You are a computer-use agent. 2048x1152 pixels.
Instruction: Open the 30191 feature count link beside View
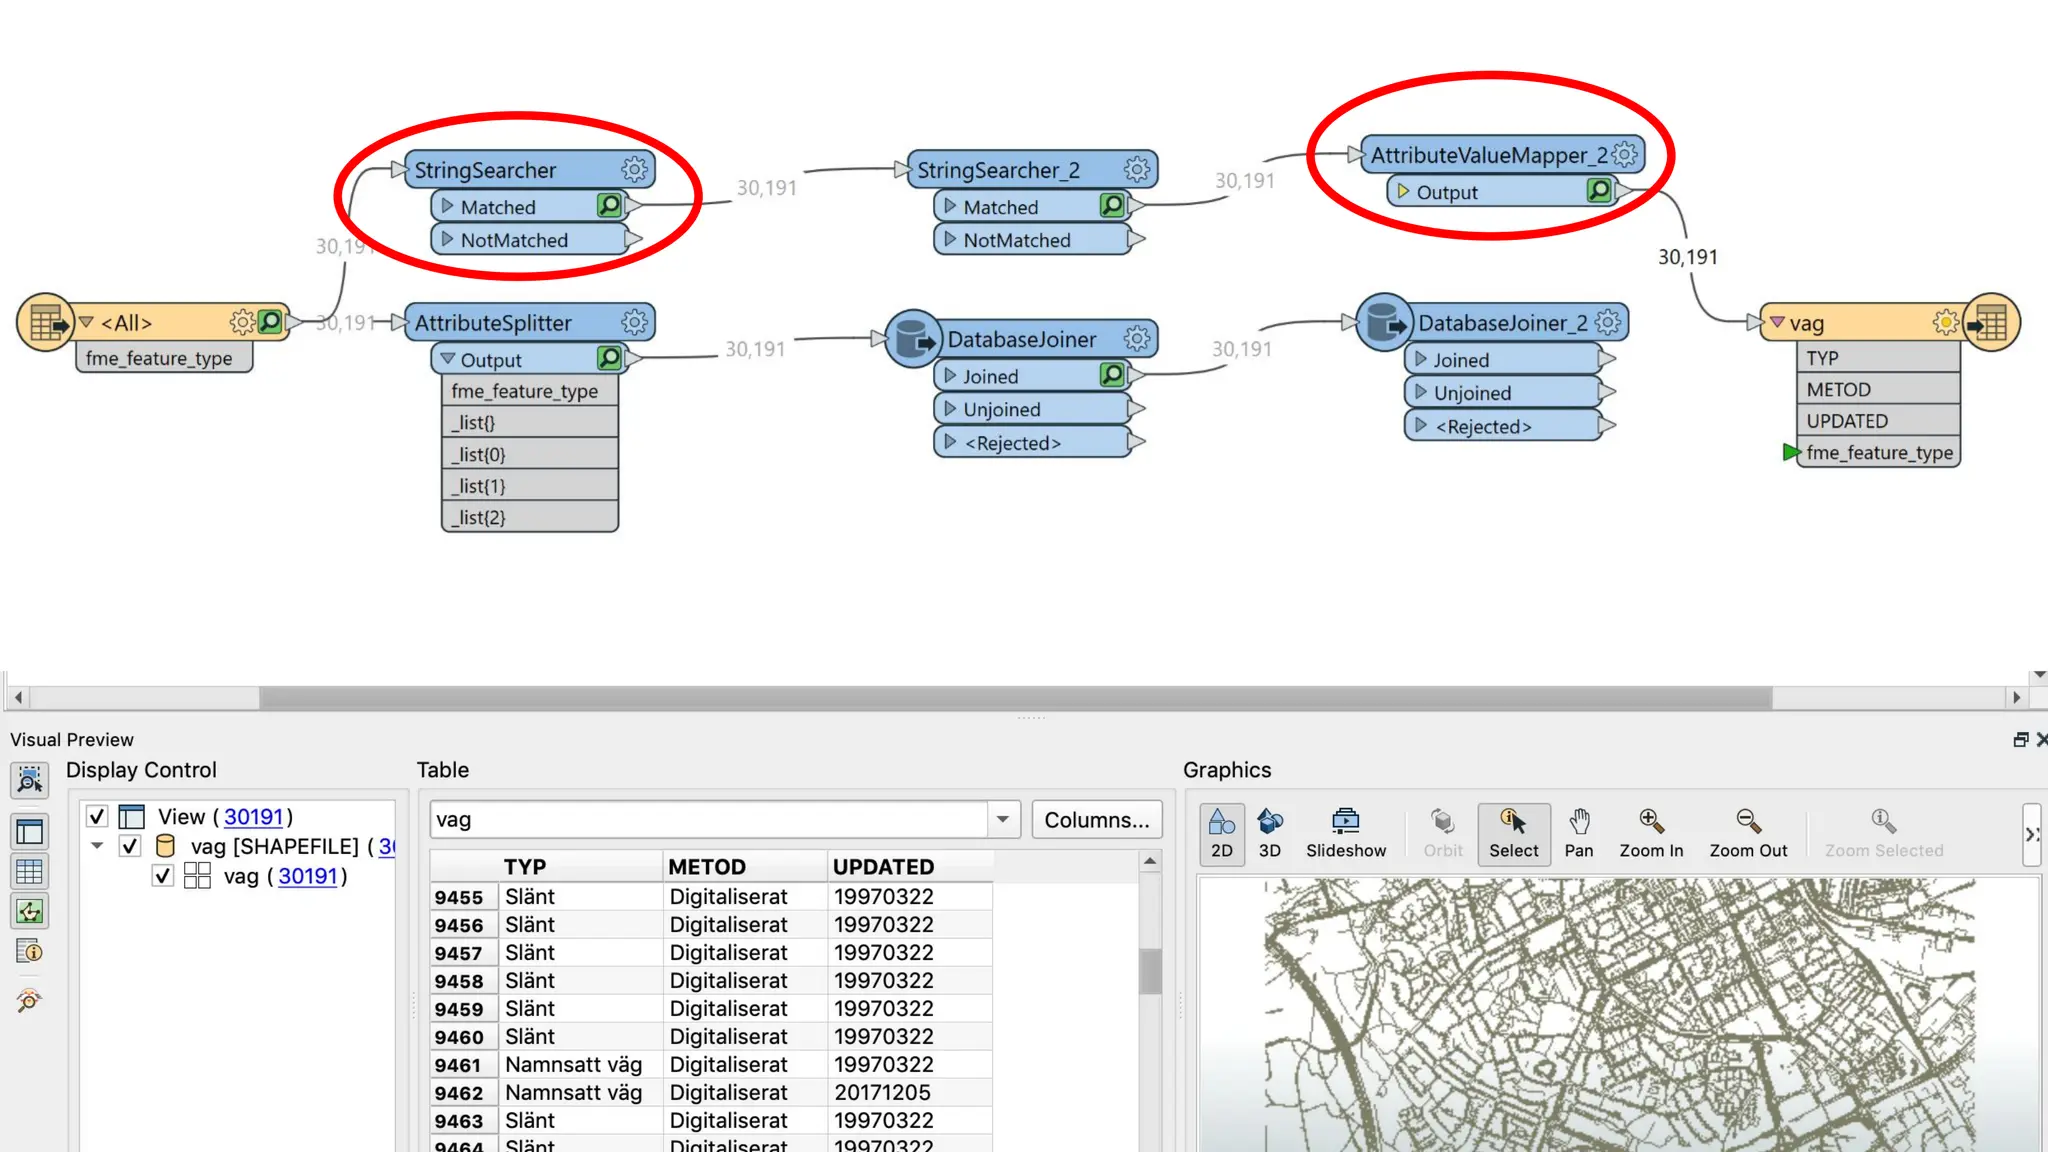point(253,817)
